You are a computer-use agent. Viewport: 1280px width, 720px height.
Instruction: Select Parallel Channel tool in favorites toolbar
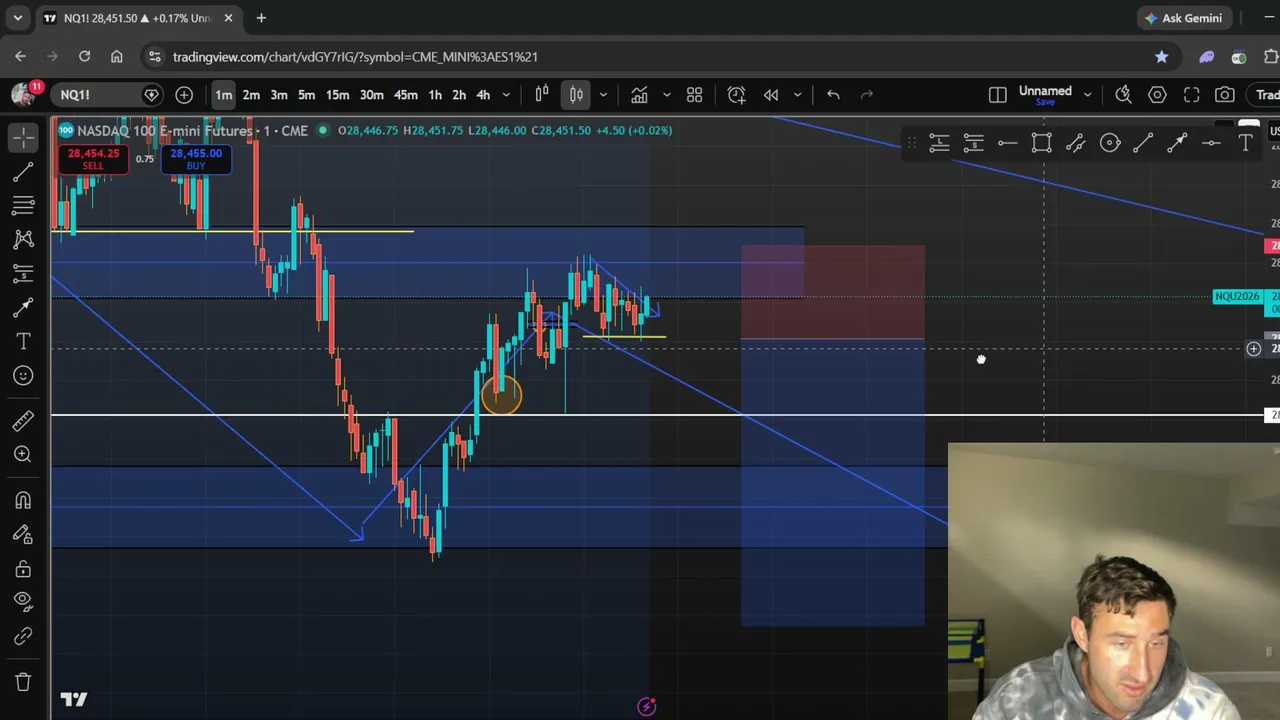click(x=1075, y=144)
